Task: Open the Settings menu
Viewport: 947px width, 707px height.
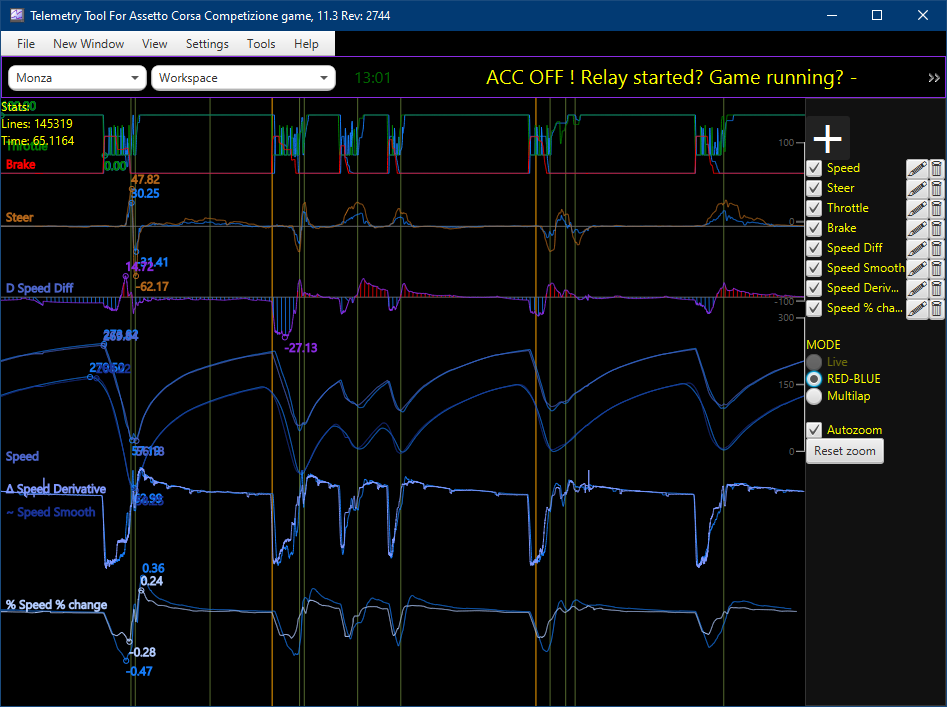Action: 207,43
